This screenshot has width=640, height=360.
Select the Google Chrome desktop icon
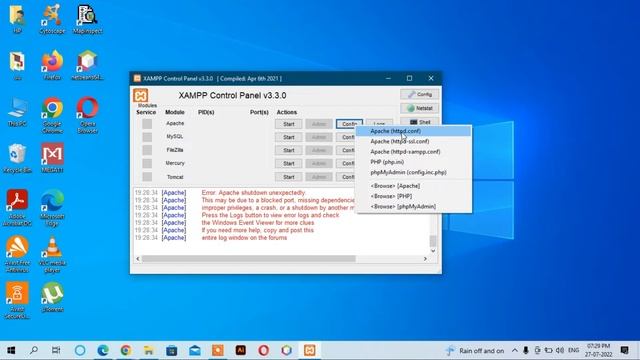tap(52, 115)
